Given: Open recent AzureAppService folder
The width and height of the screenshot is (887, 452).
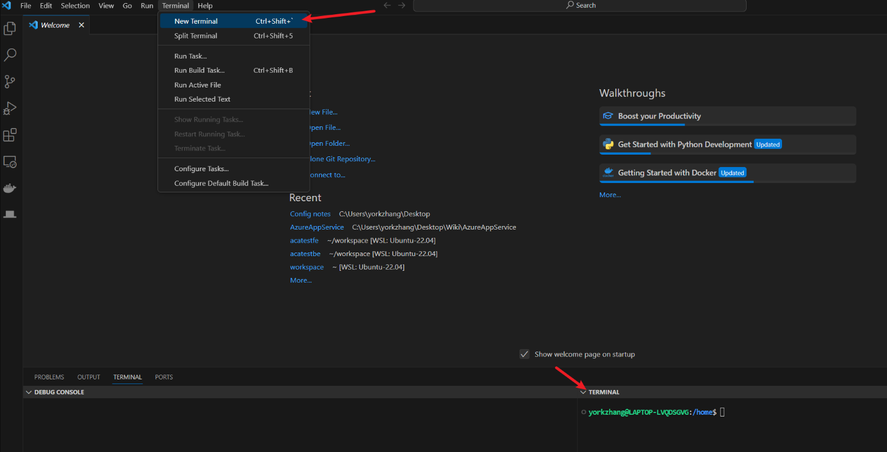Looking at the screenshot, I should point(317,227).
